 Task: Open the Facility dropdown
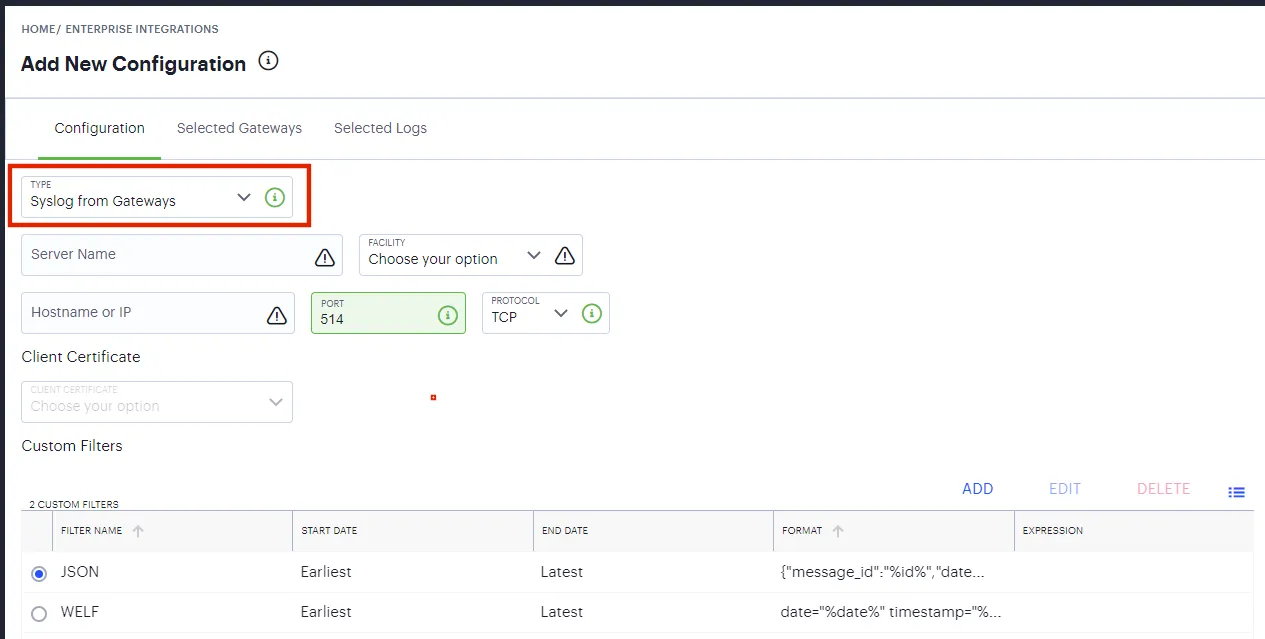pos(471,255)
